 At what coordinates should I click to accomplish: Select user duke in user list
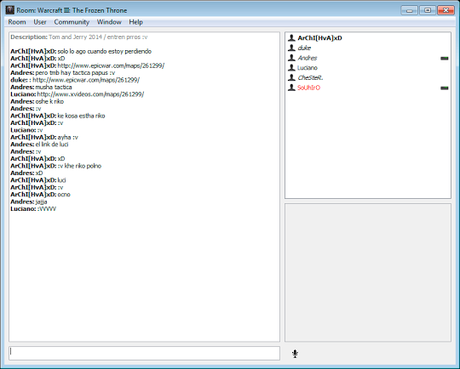pos(368,48)
